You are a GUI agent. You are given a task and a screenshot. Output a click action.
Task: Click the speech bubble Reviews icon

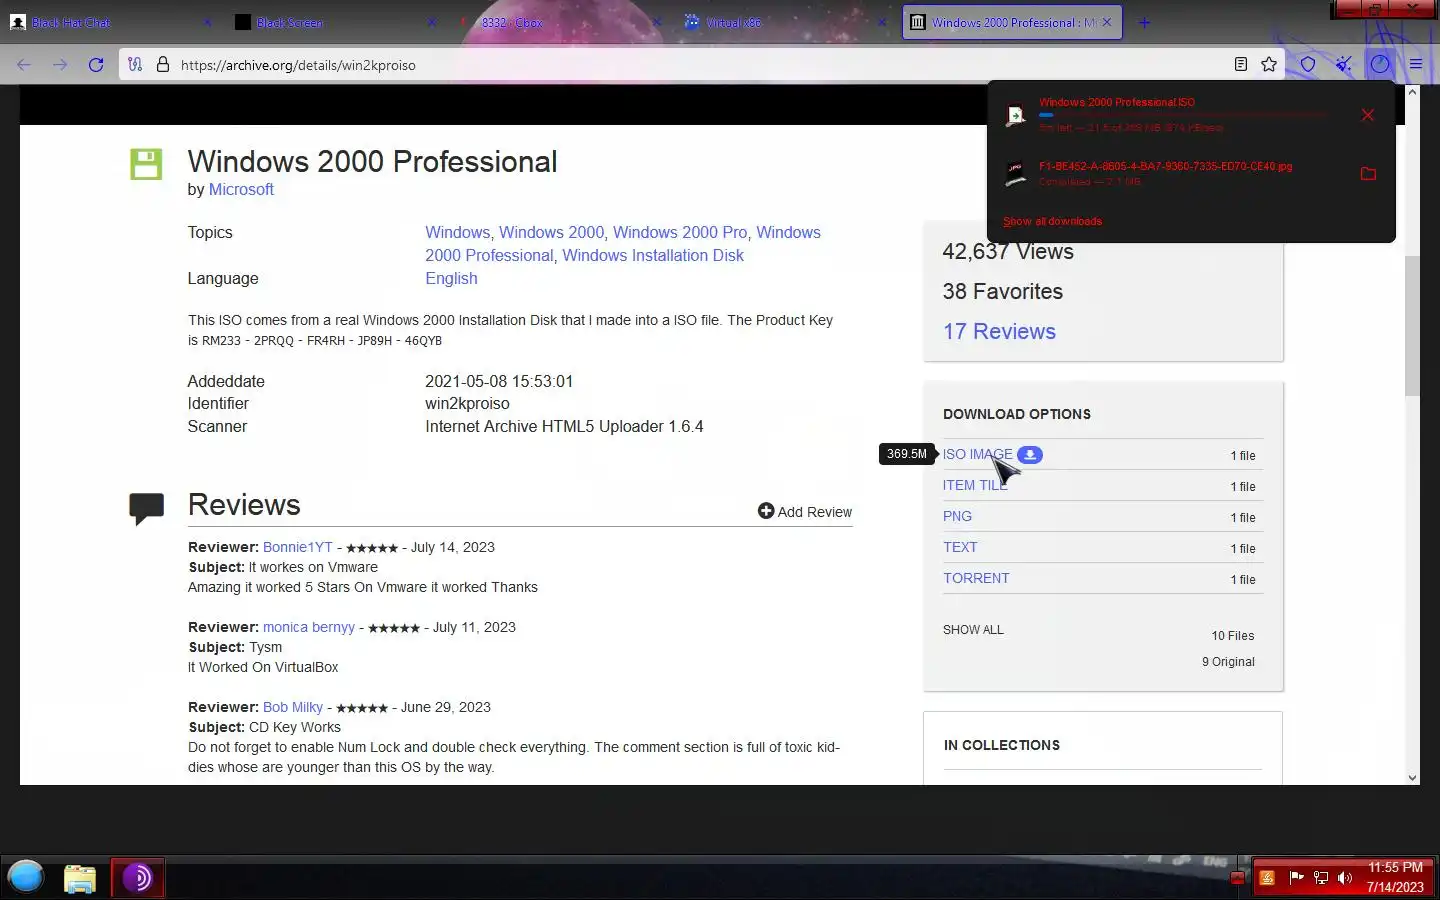146,508
